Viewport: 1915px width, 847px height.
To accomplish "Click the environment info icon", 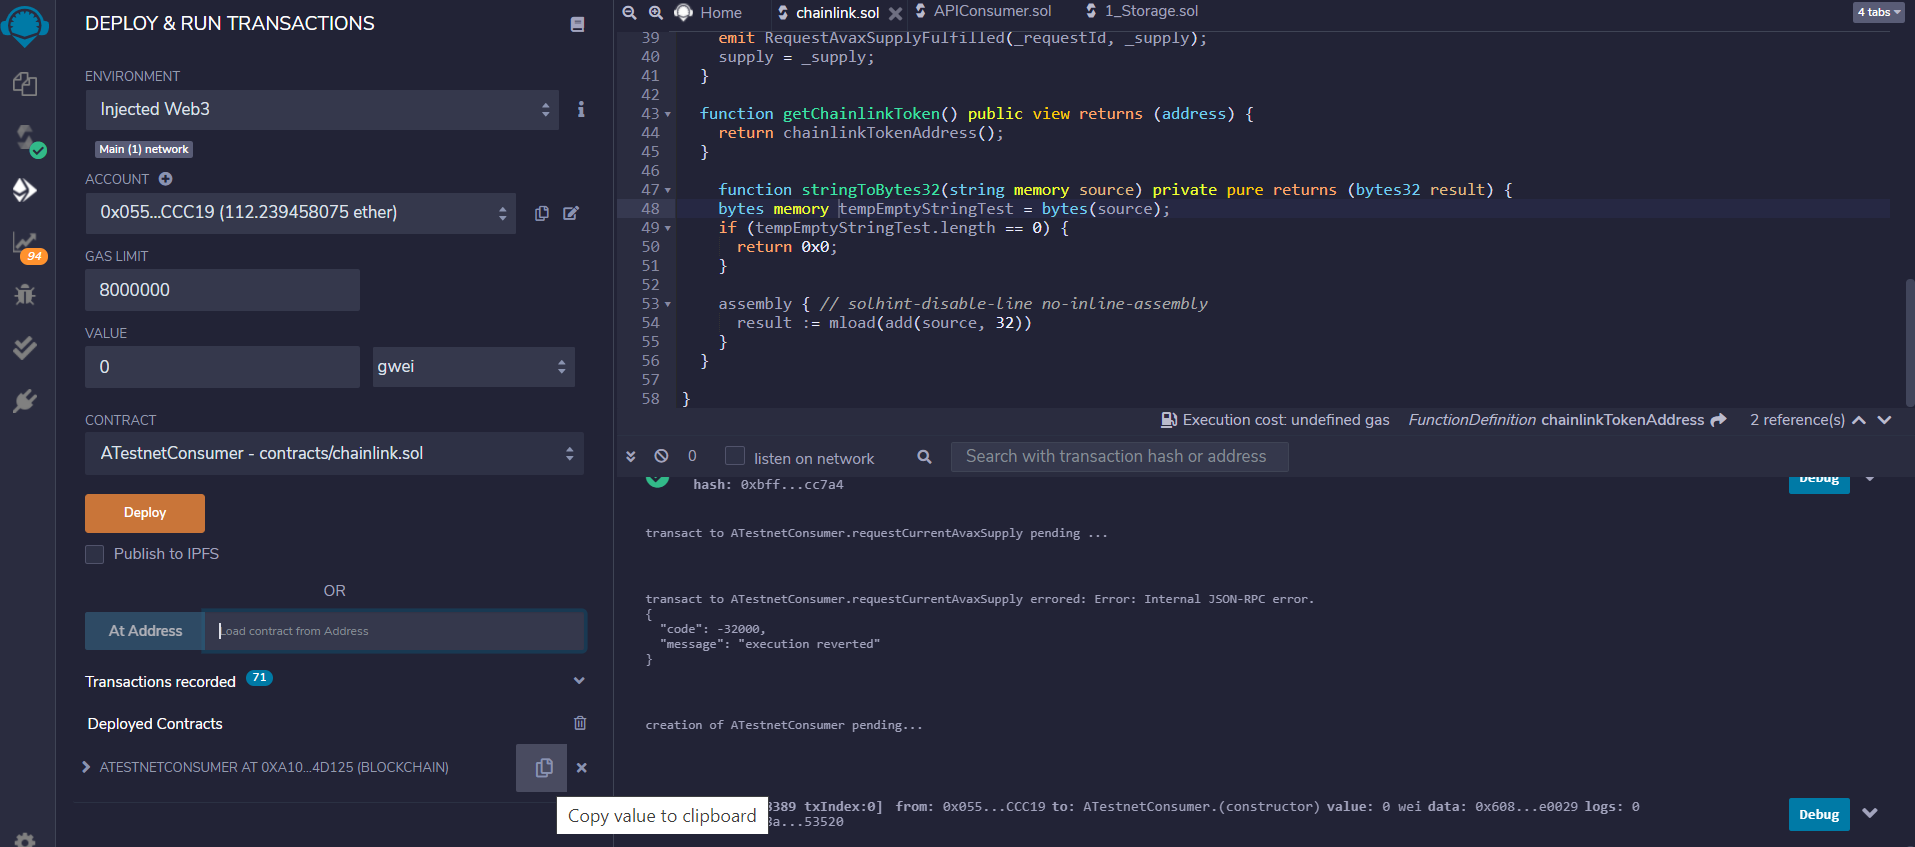I will click(581, 109).
